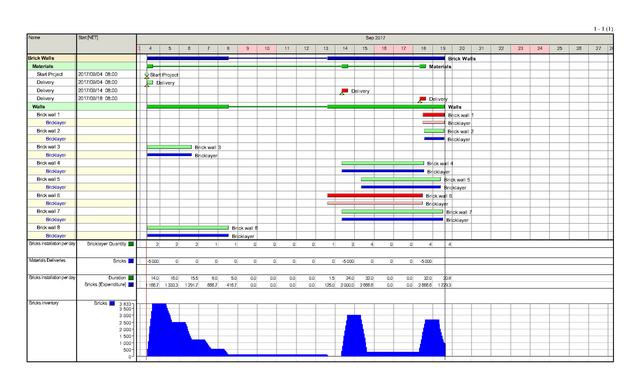Select the Bricklayer row under Brick wall 8
The height and width of the screenshot is (389, 640).
click(56, 236)
